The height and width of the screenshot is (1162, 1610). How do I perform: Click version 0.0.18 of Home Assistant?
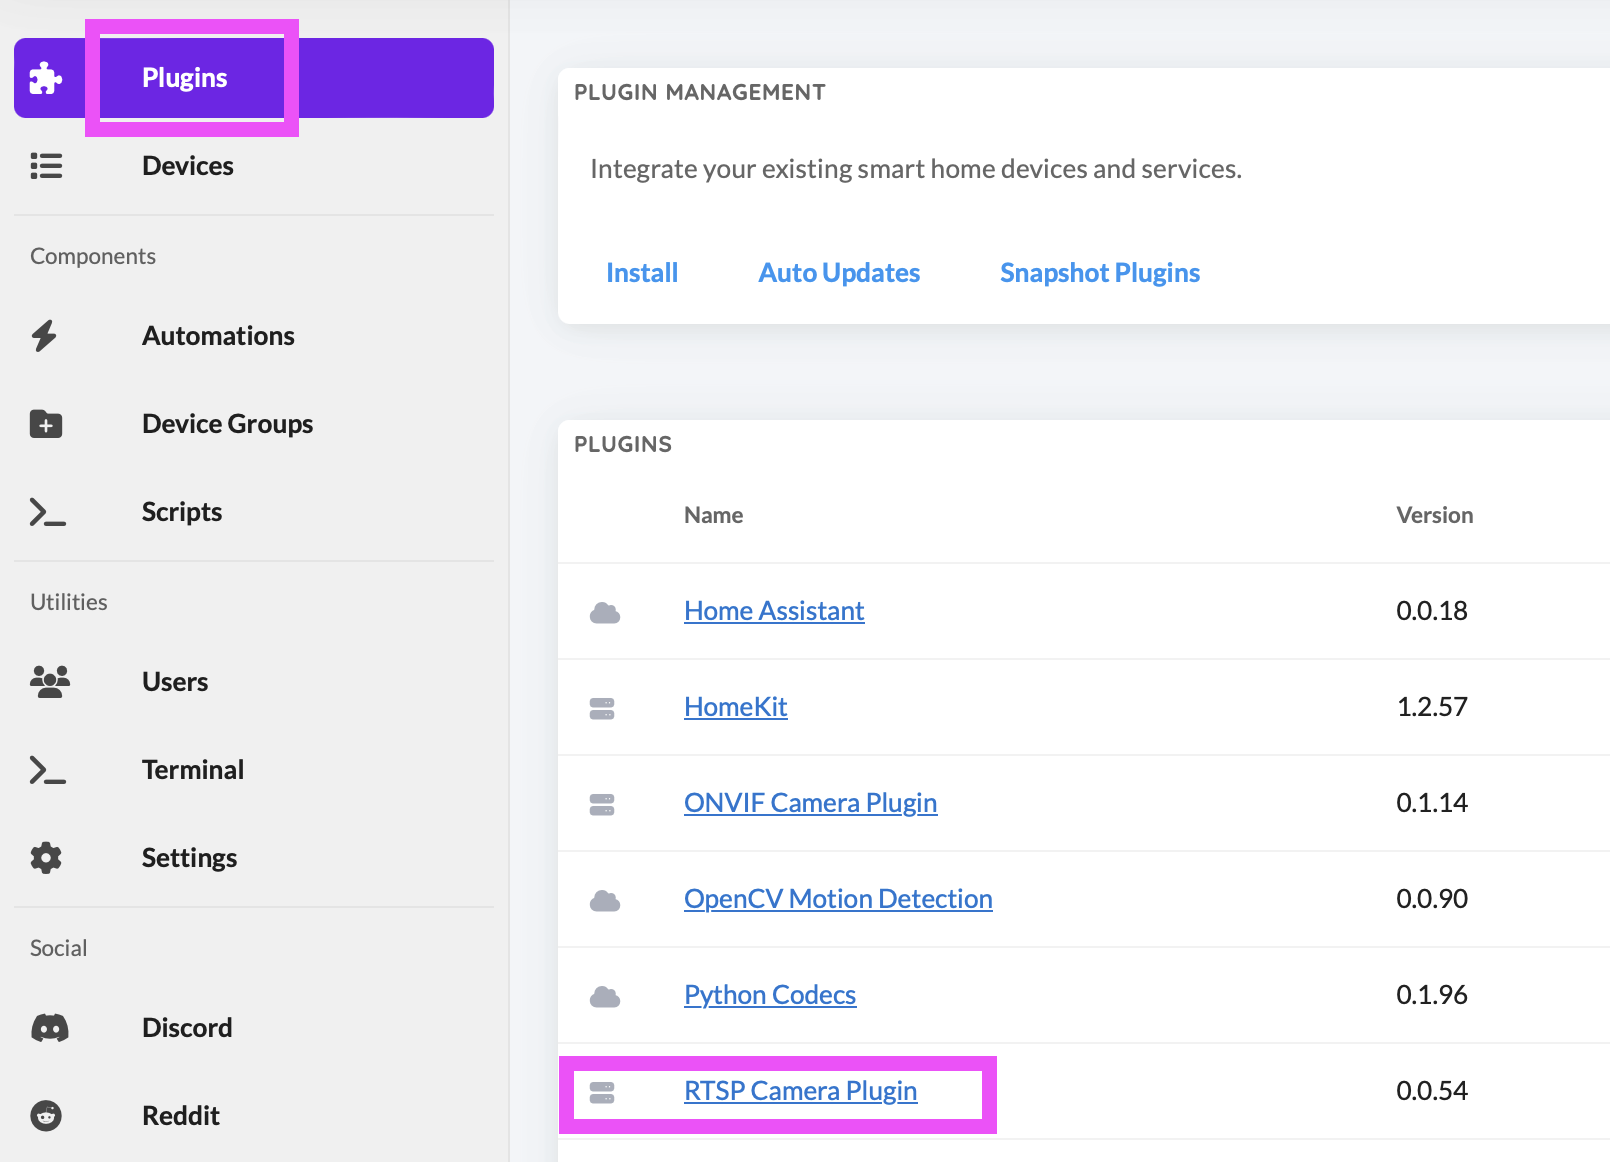[x=1432, y=611]
